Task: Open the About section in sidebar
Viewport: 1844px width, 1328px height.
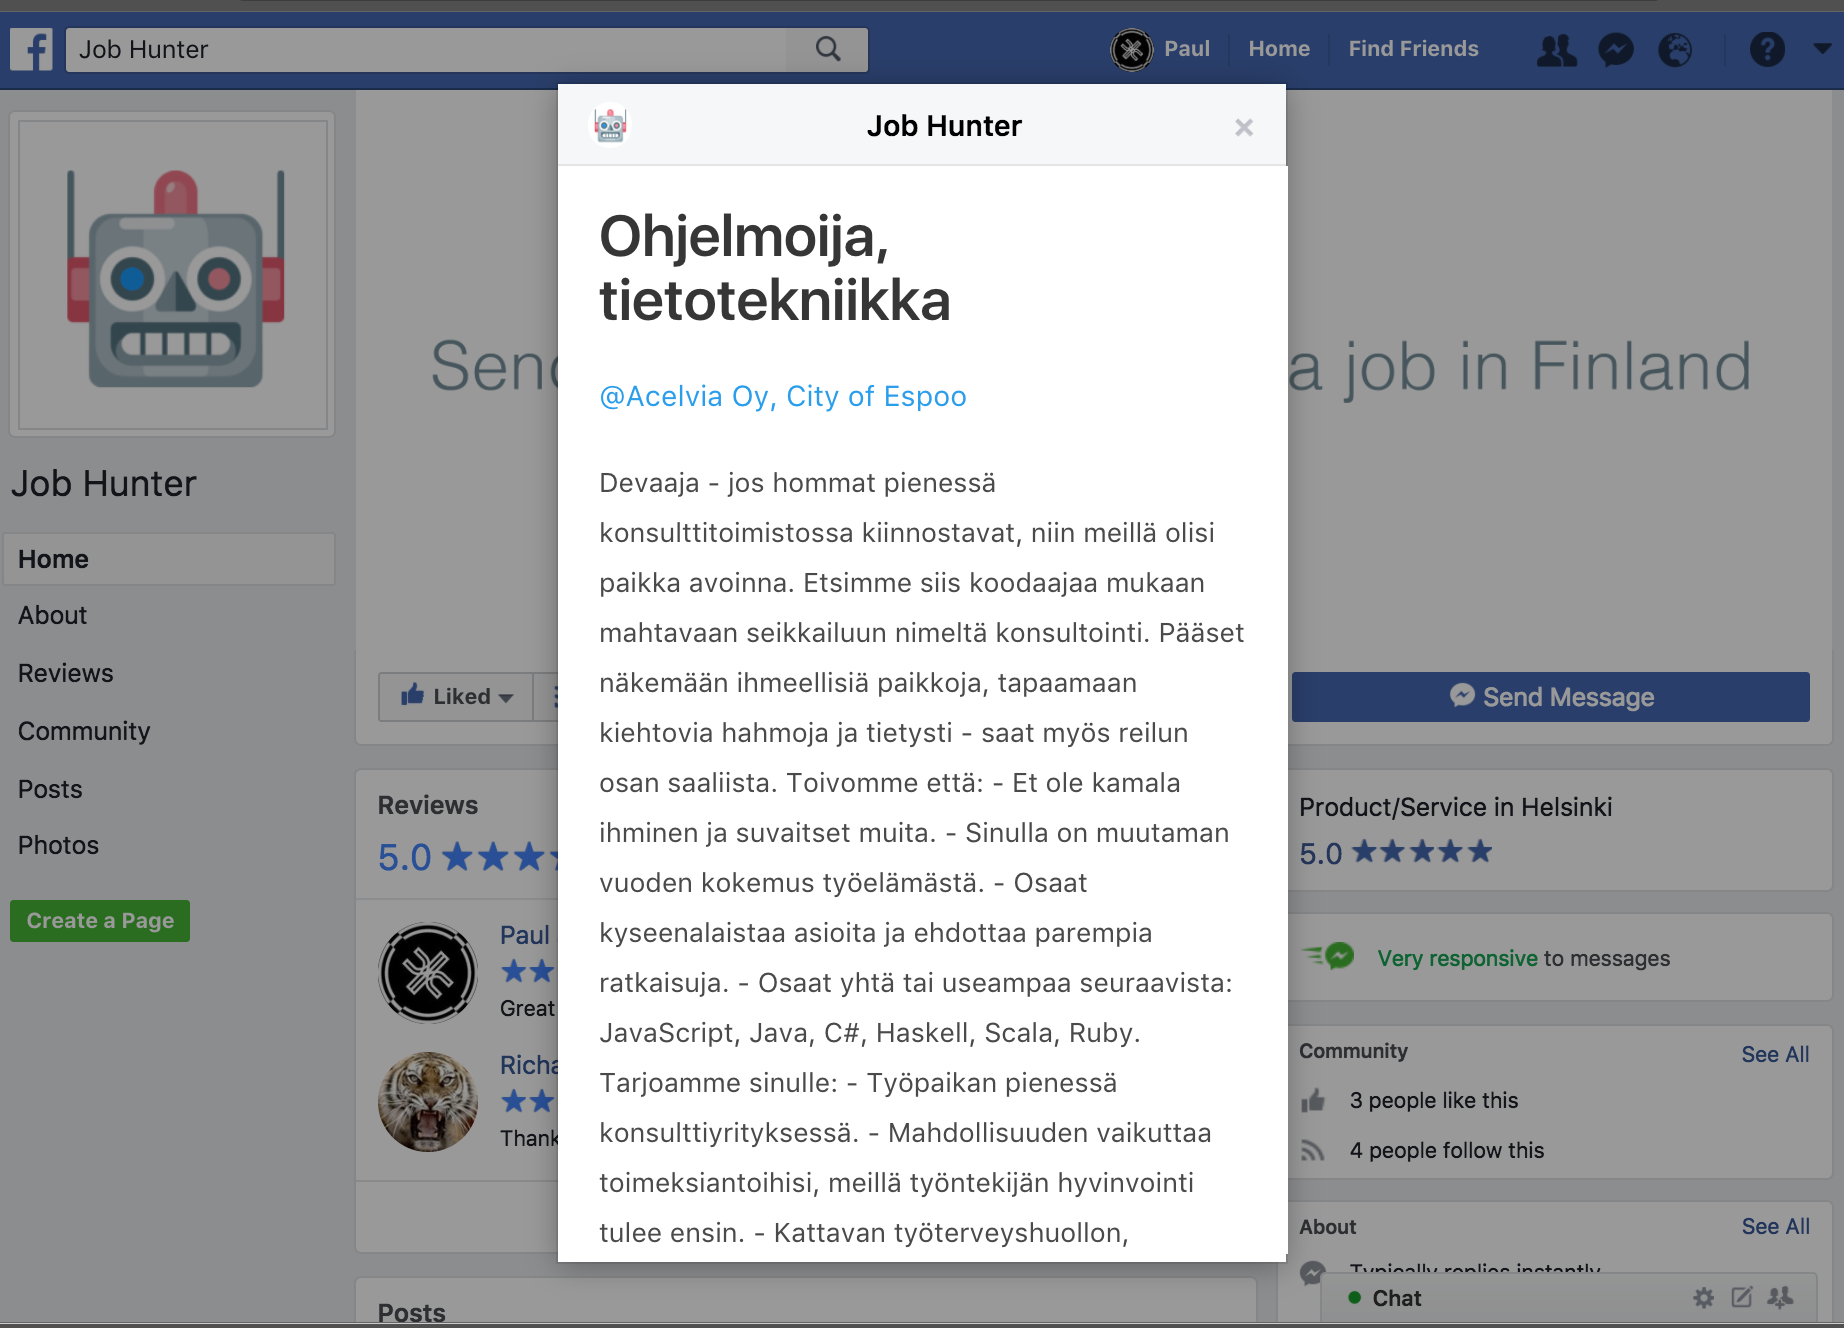Action: [x=52, y=615]
